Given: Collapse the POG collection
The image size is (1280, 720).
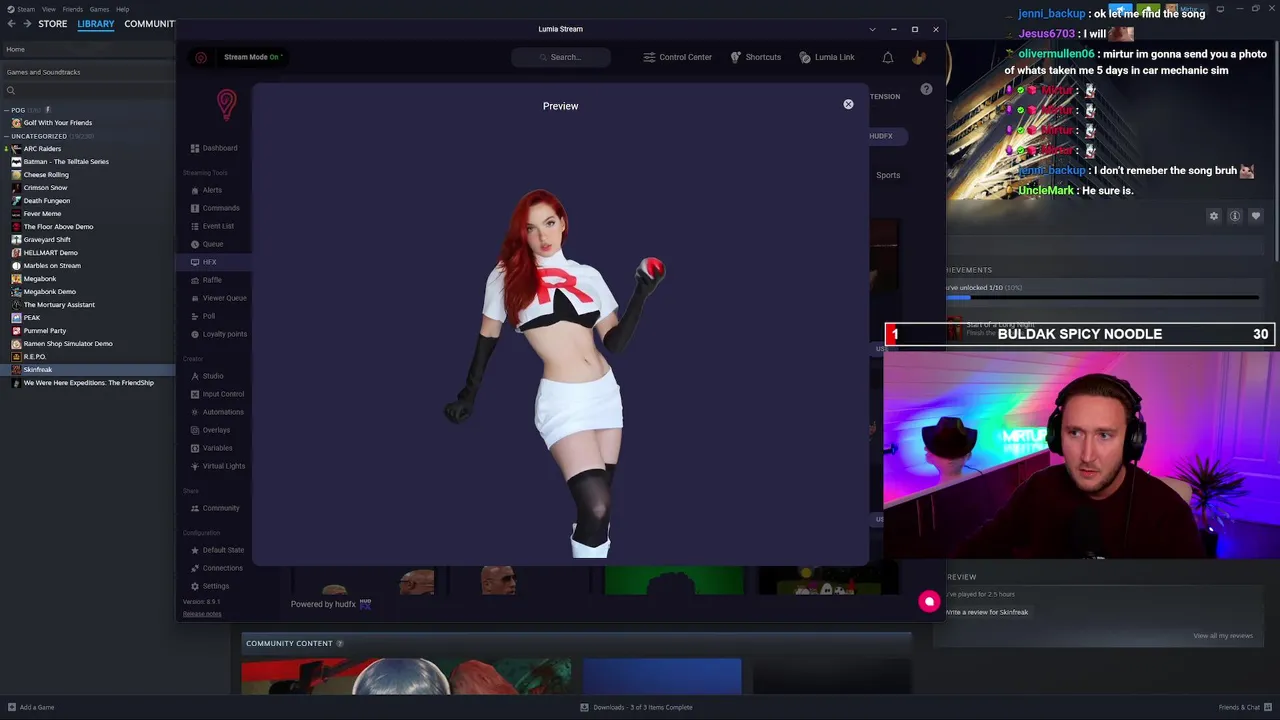Looking at the screenshot, I should [x=7, y=110].
